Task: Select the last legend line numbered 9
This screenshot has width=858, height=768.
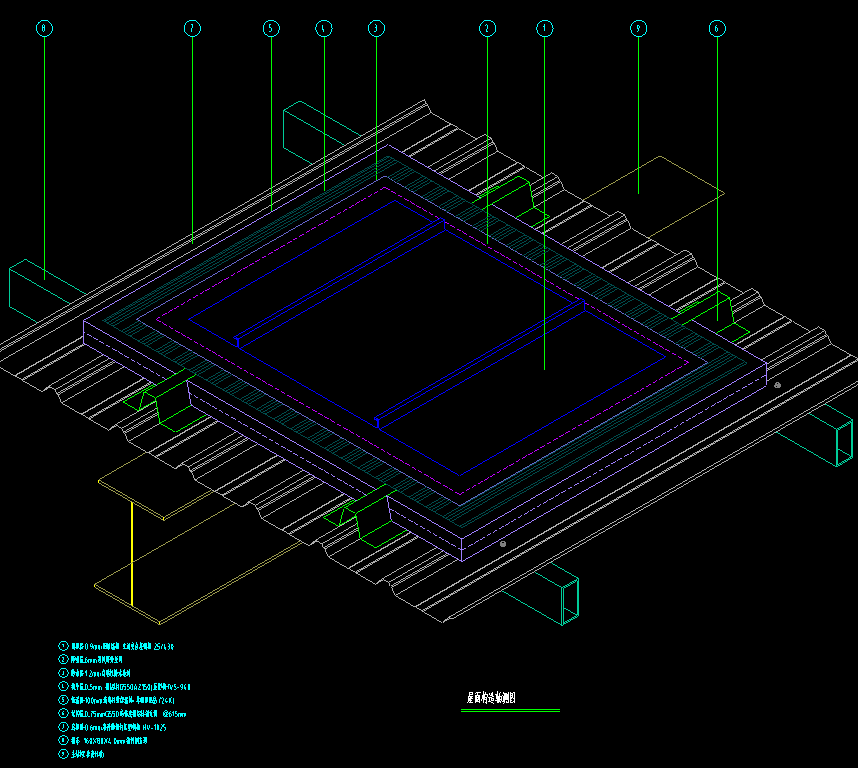Action: [x=81, y=754]
